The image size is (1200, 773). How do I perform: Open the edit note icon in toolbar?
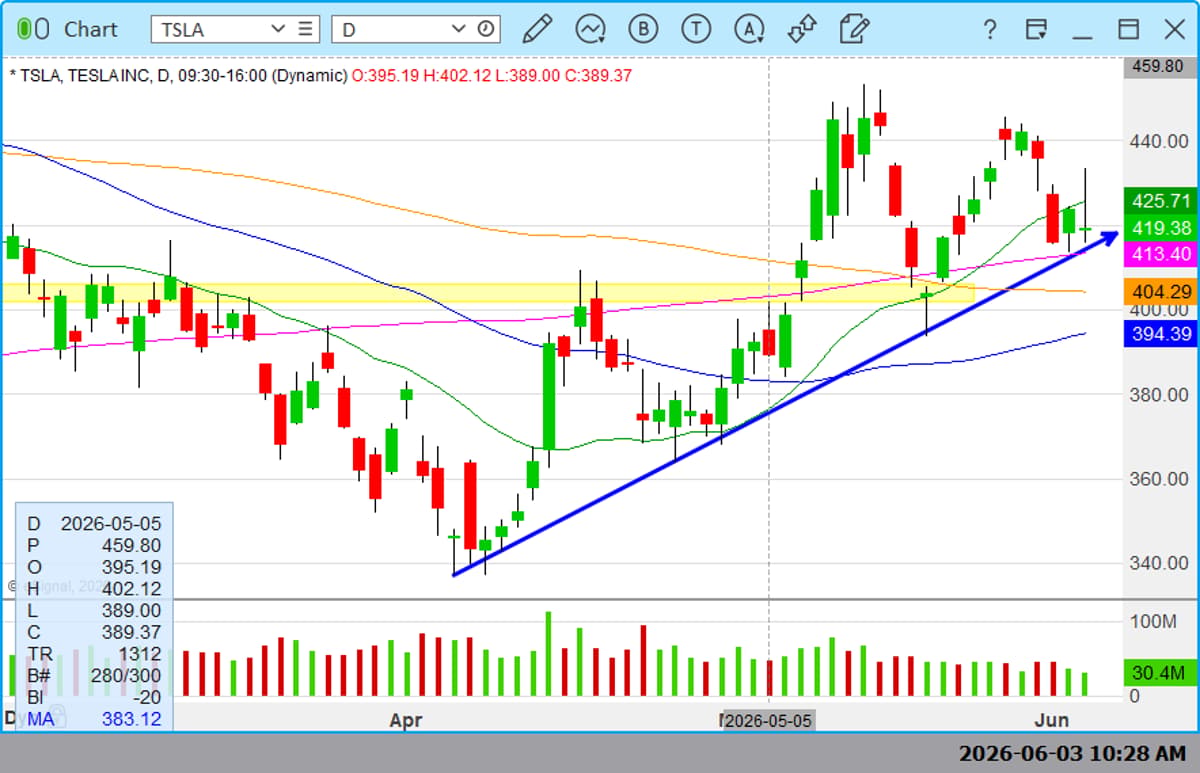(854, 29)
